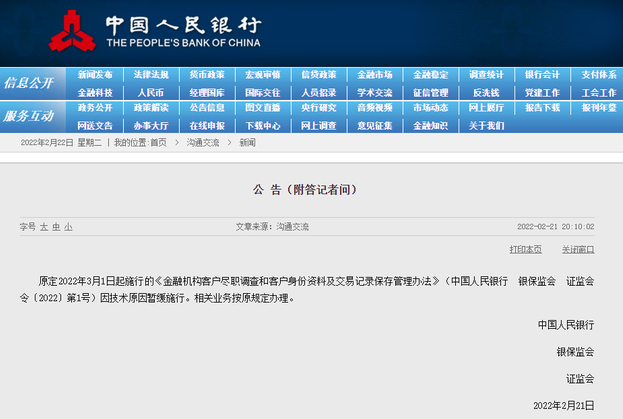Set font size to 大
Screen dimensions: 623x419
click(44, 227)
